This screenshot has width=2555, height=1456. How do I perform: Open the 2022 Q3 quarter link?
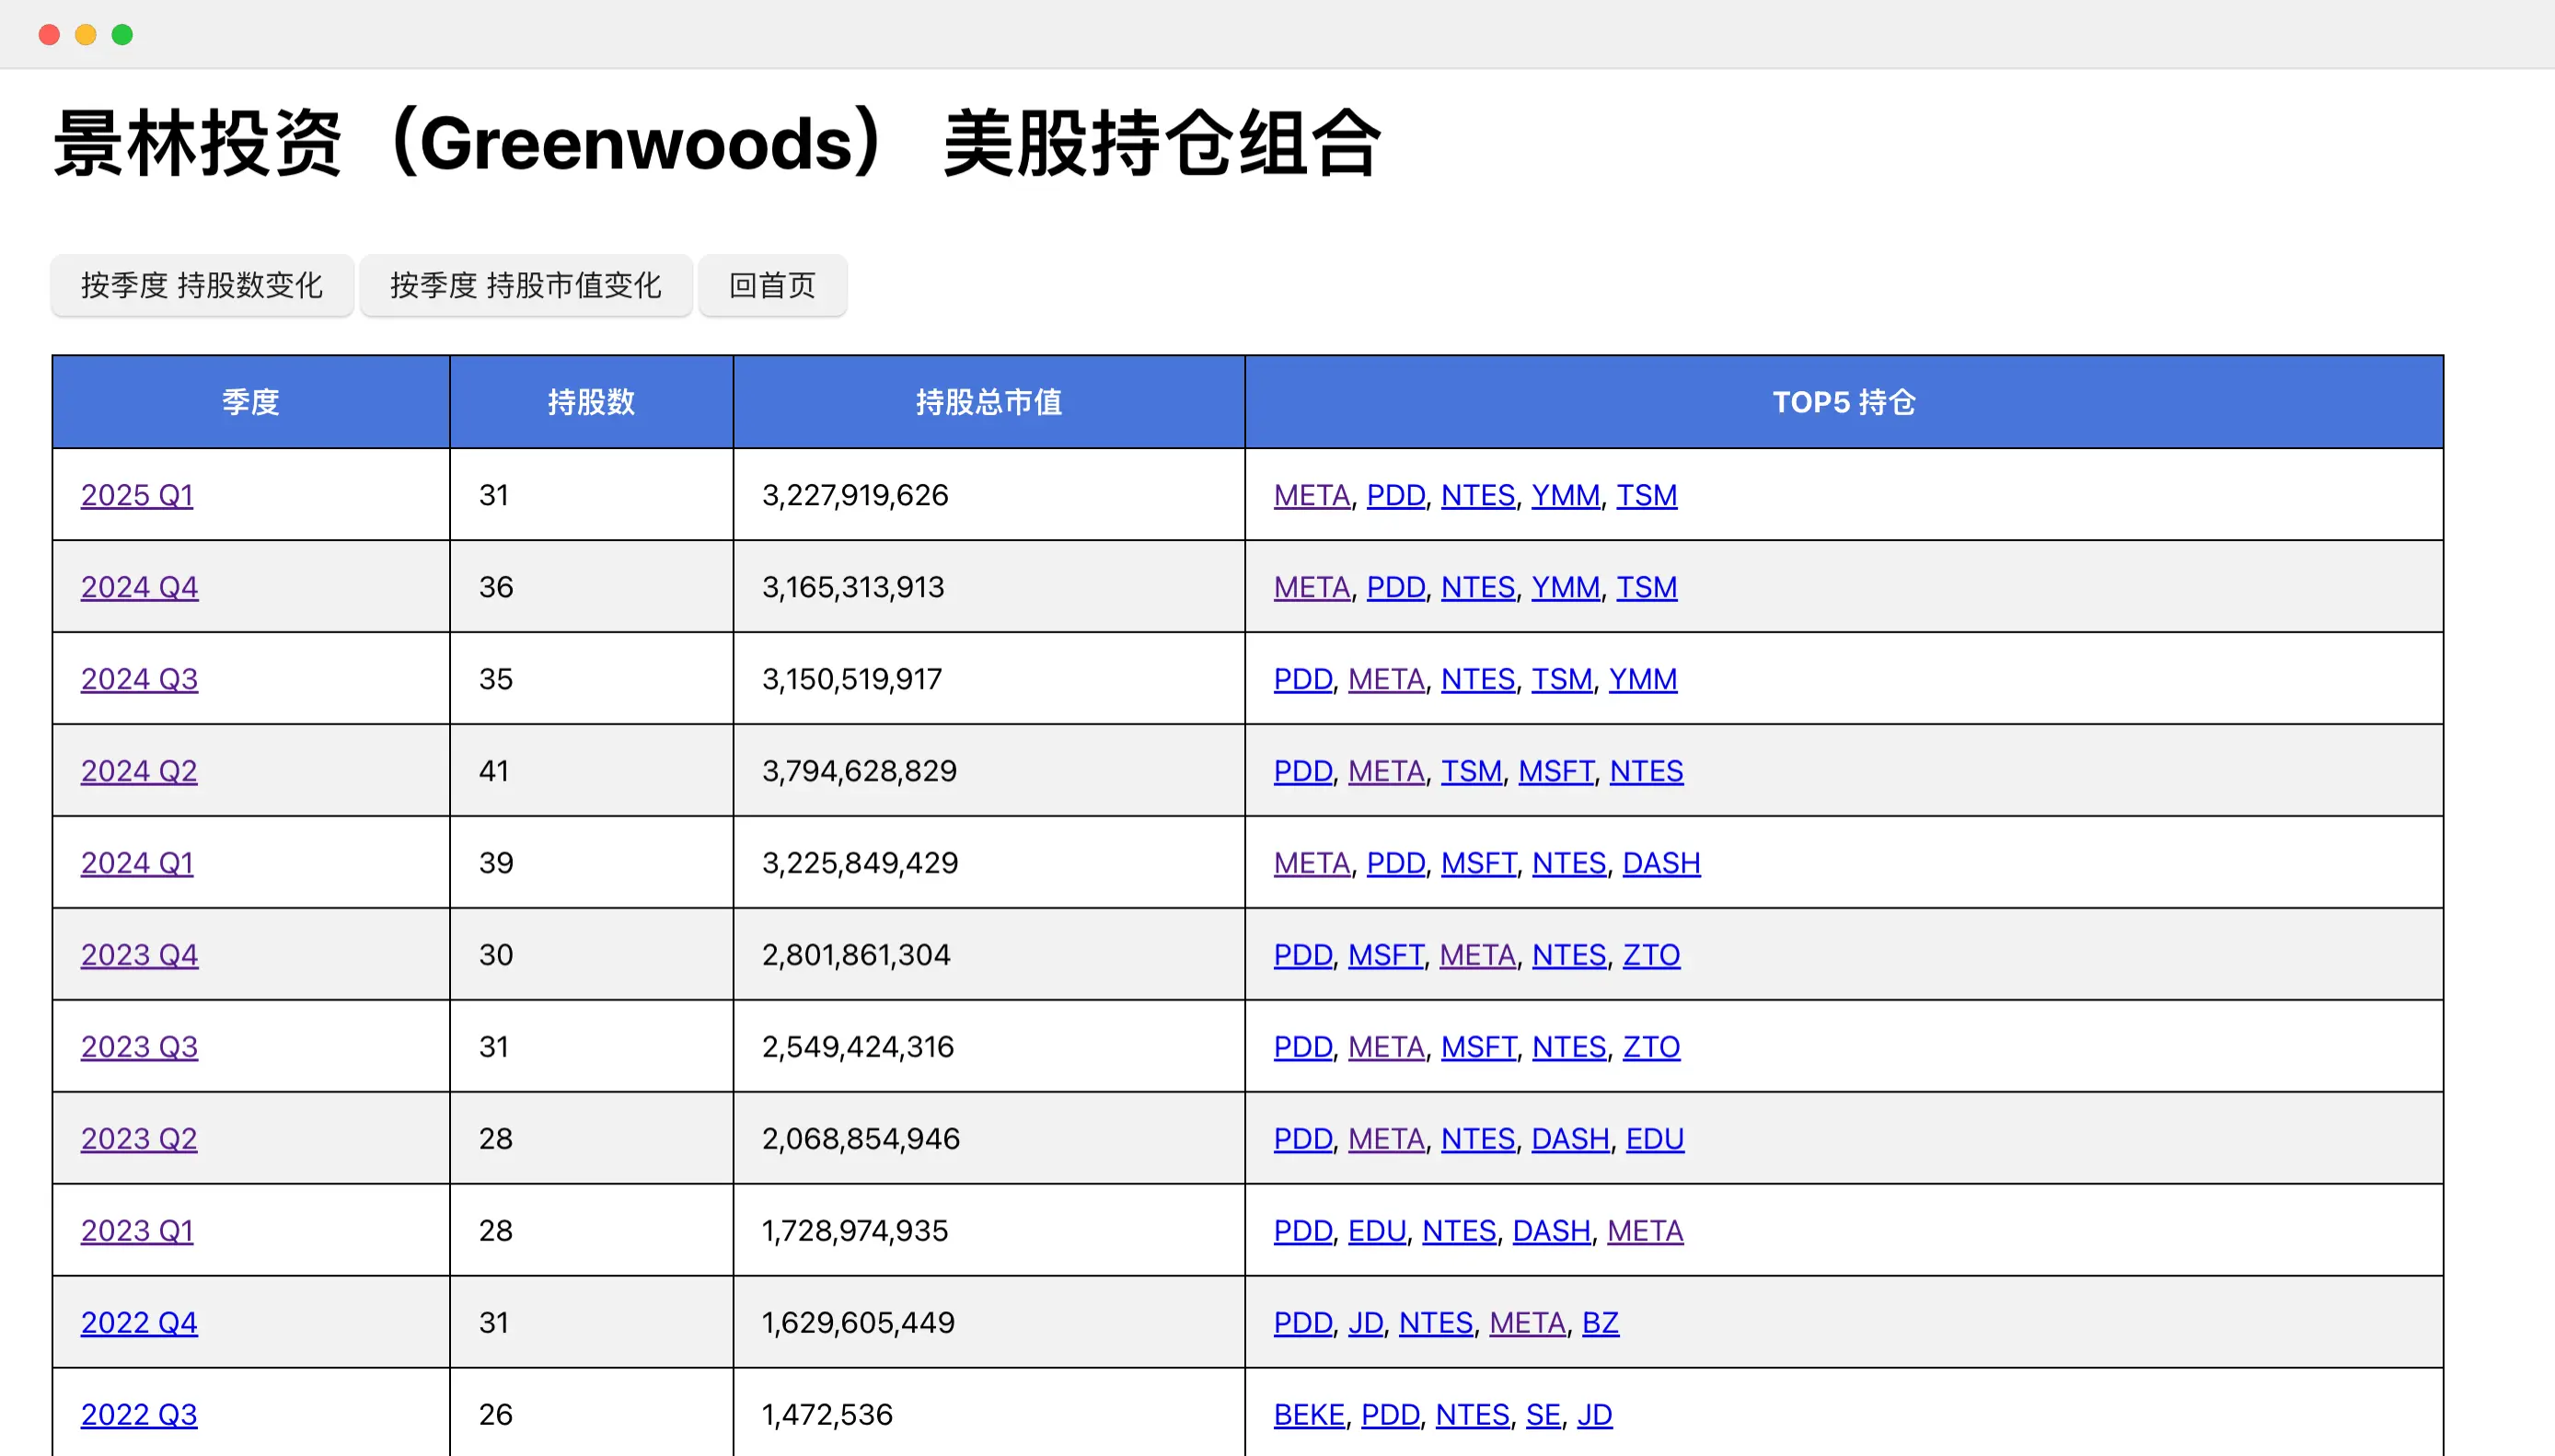pos(139,1415)
